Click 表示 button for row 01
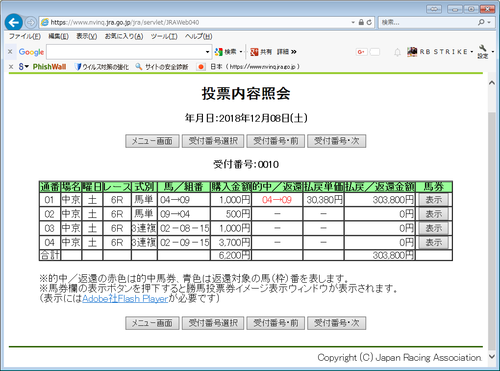This screenshot has height=371, width=500. tap(433, 200)
